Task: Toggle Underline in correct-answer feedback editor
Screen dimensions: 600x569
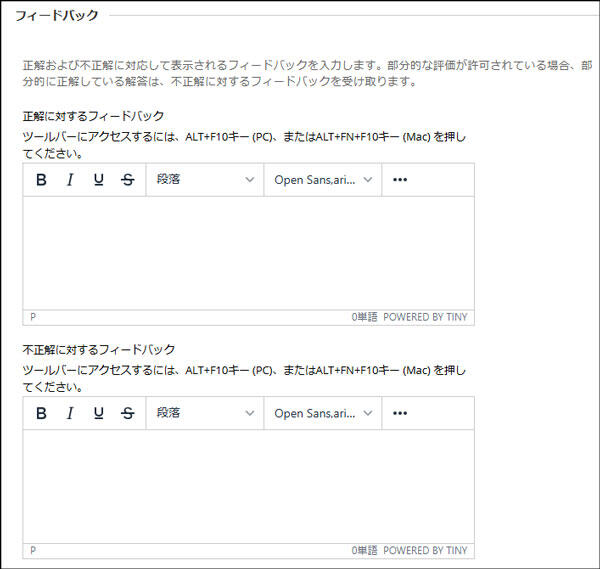Action: pyautogui.click(x=99, y=179)
